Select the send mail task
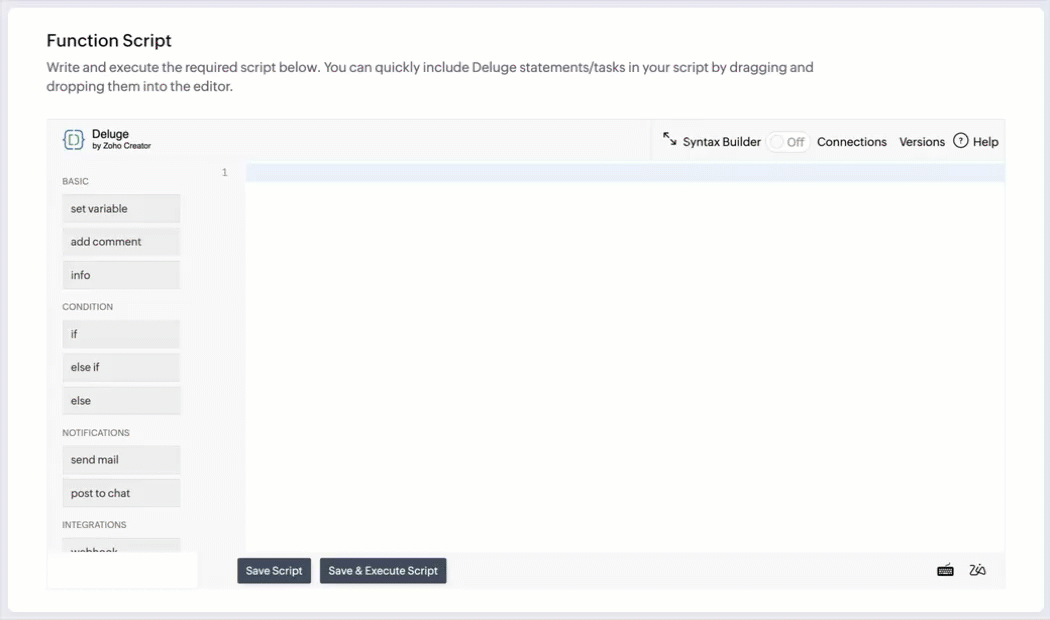 [121, 460]
